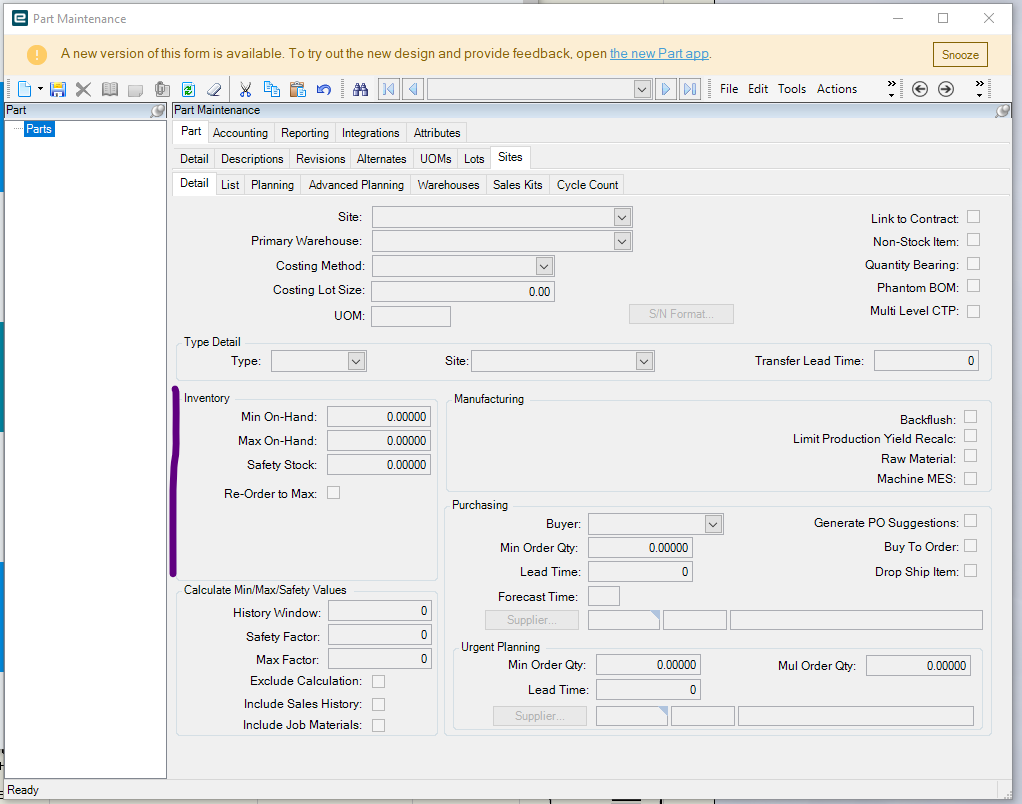Enable the Non-Stock Item checkbox
This screenshot has height=804, width=1022.
973,240
